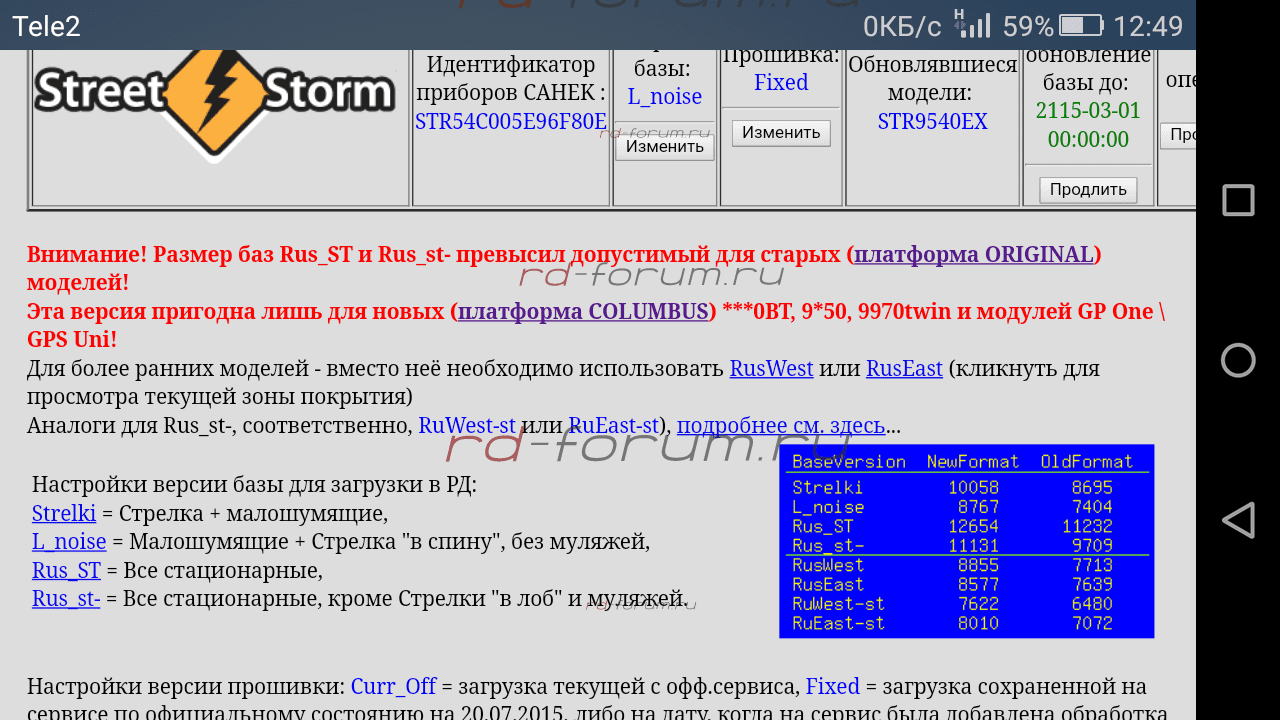Select the Rus_ST base version link
The width and height of the screenshot is (1280, 720).
tap(66, 570)
